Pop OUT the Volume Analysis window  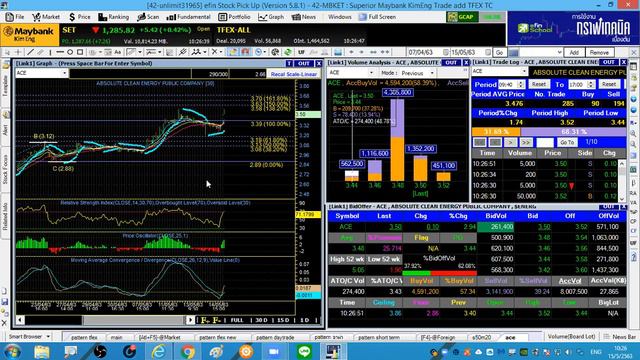click(451, 62)
